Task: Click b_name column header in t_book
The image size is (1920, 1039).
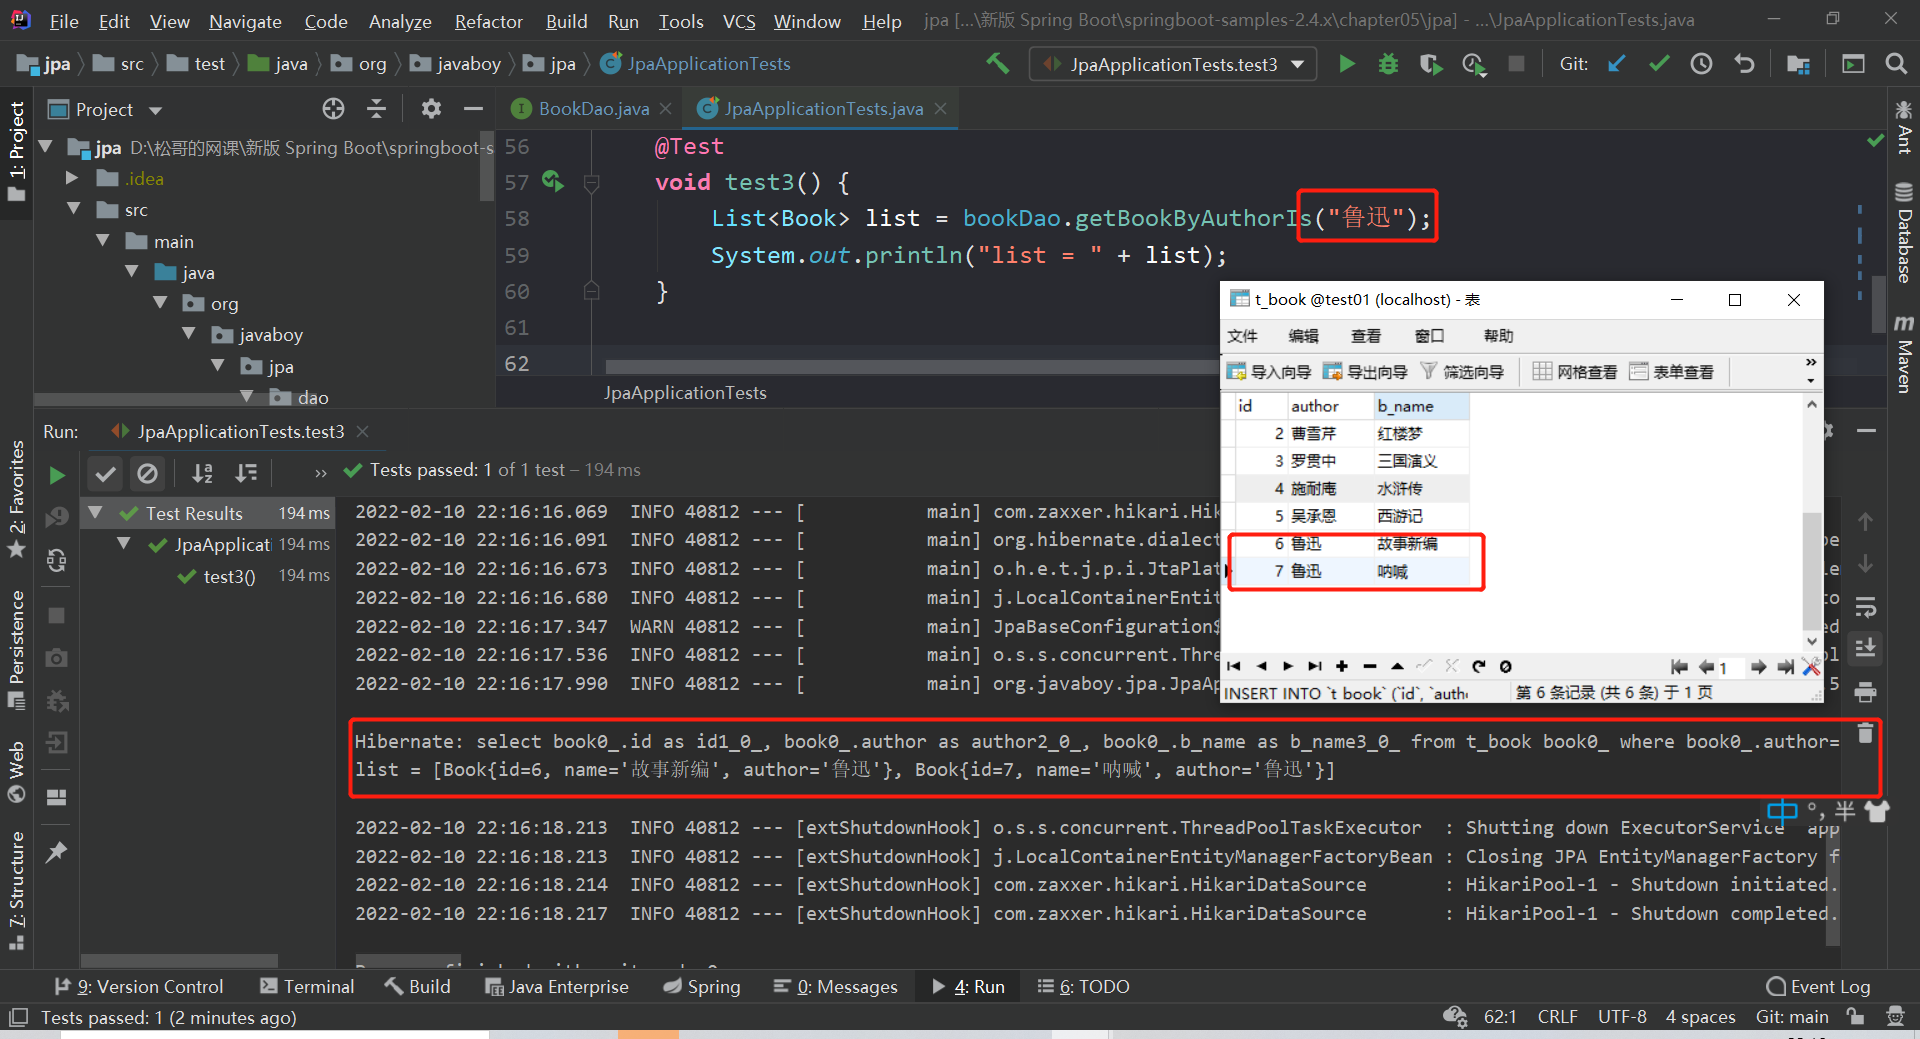Action: [x=1419, y=406]
